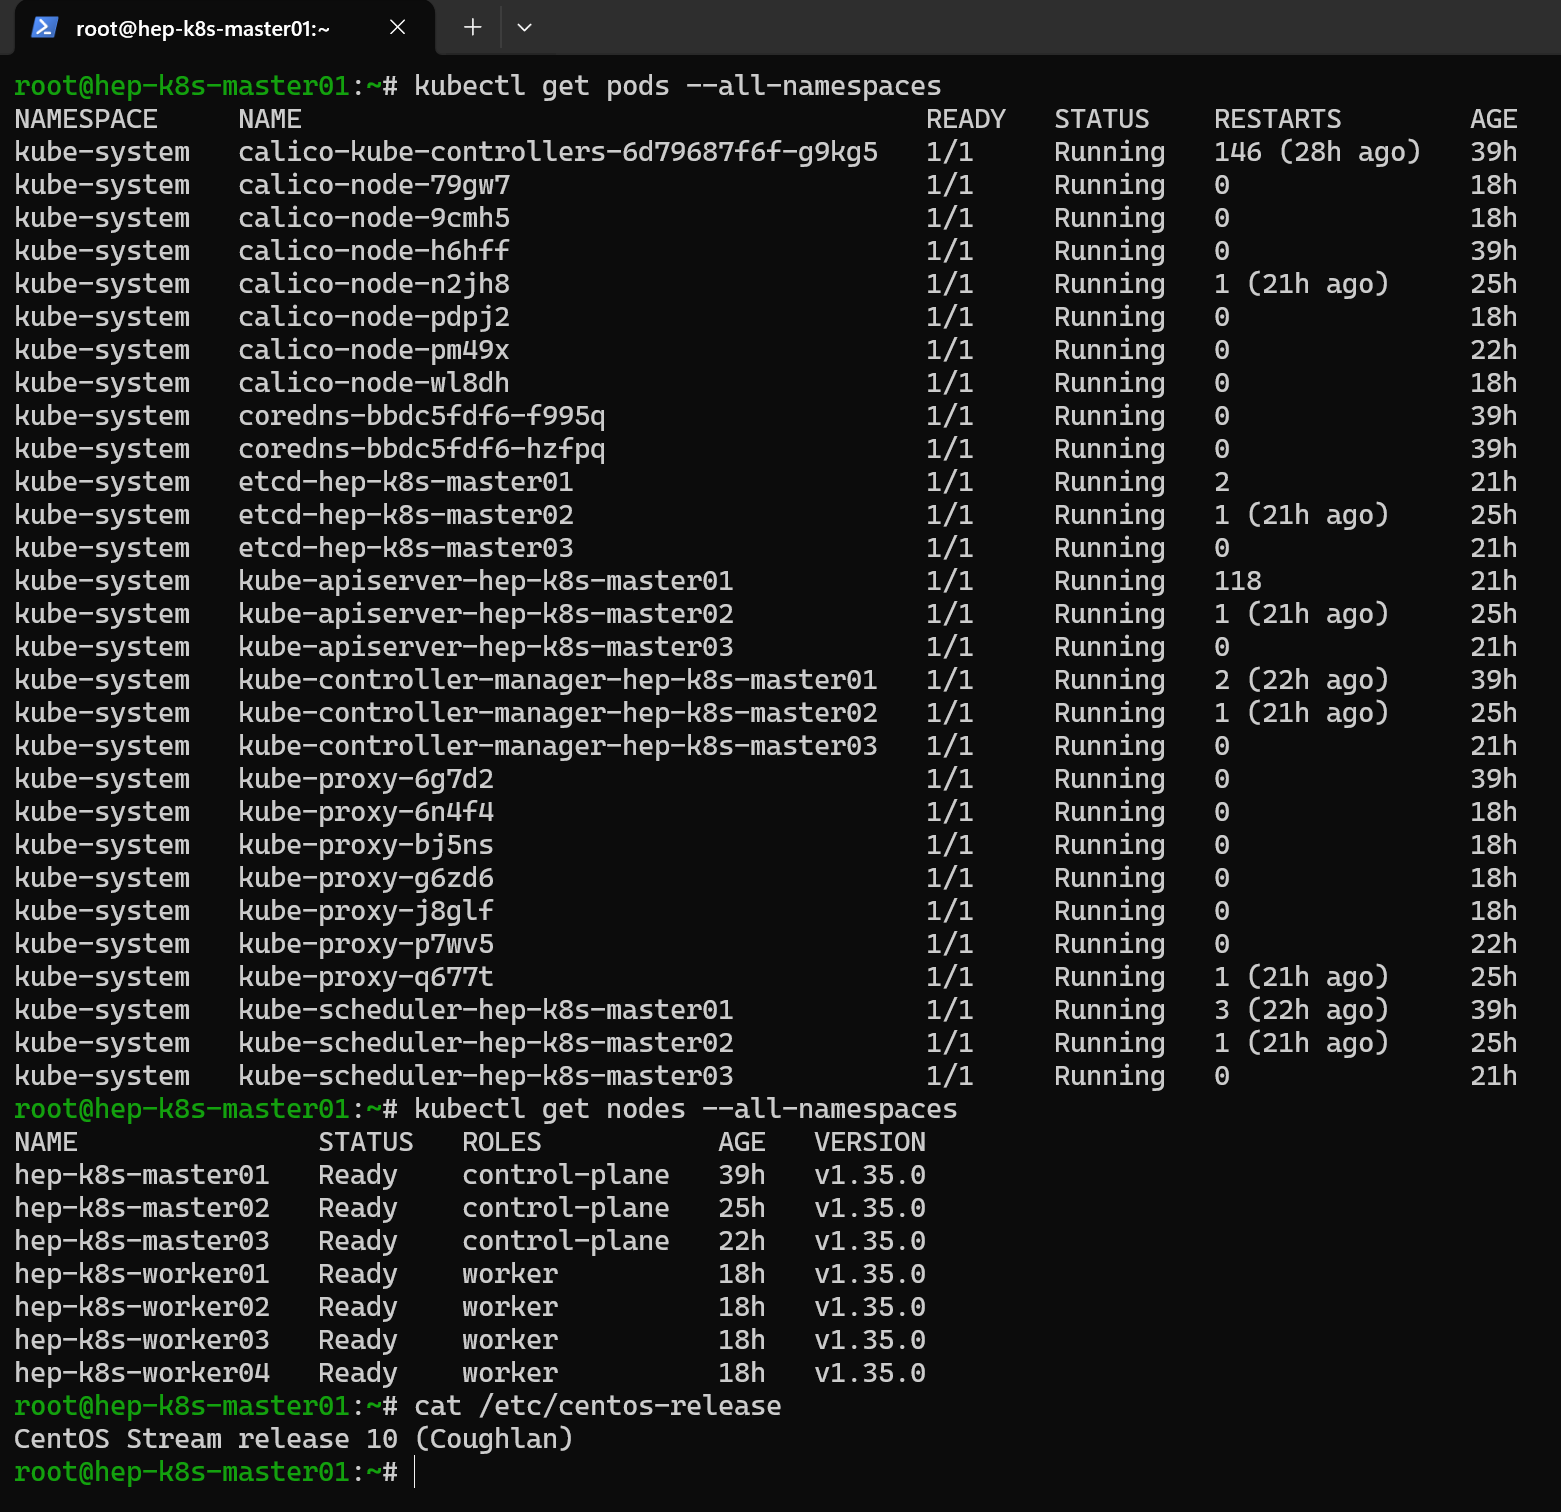Click the 'kubectl get nodes --all-namespaces' command text

coord(685,1109)
